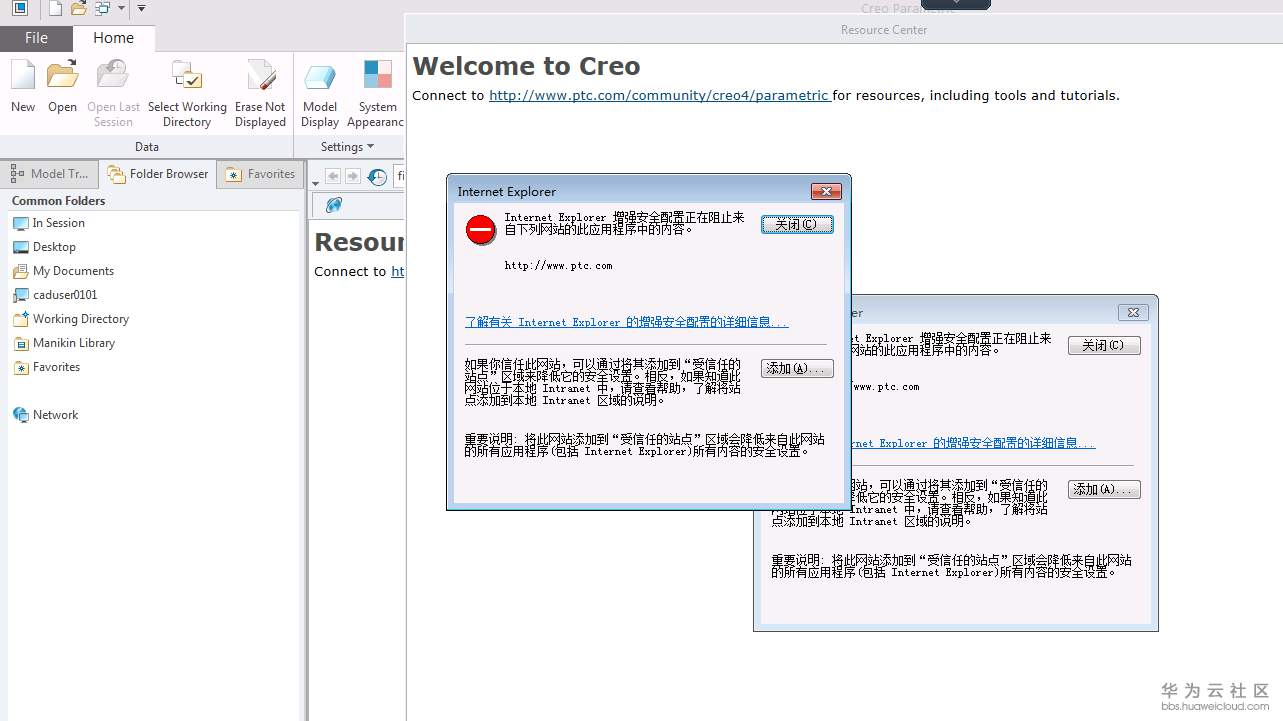This screenshot has height=721, width=1283.
Task: Open the ptc.com creo4 parametric link
Action: point(660,95)
